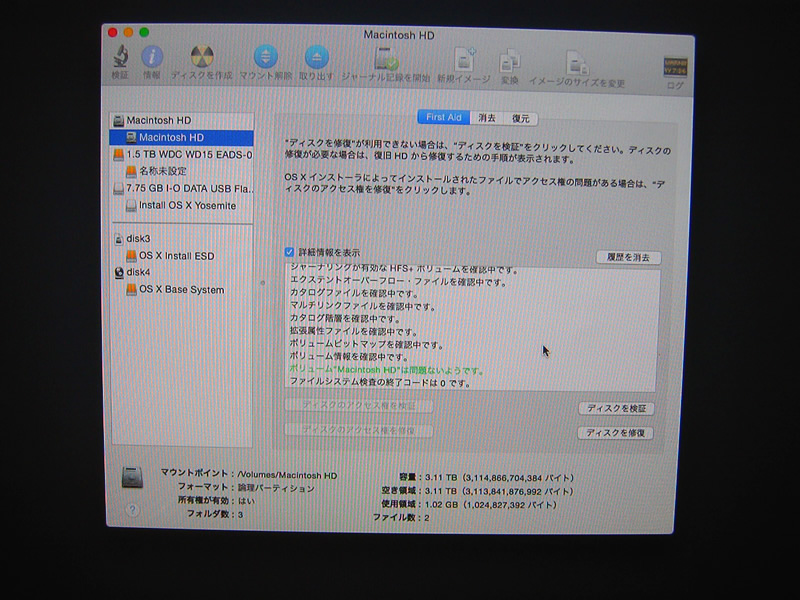Click ジャーナル記録を開始 toolbar icon
800x600 pixels.
coord(385,59)
